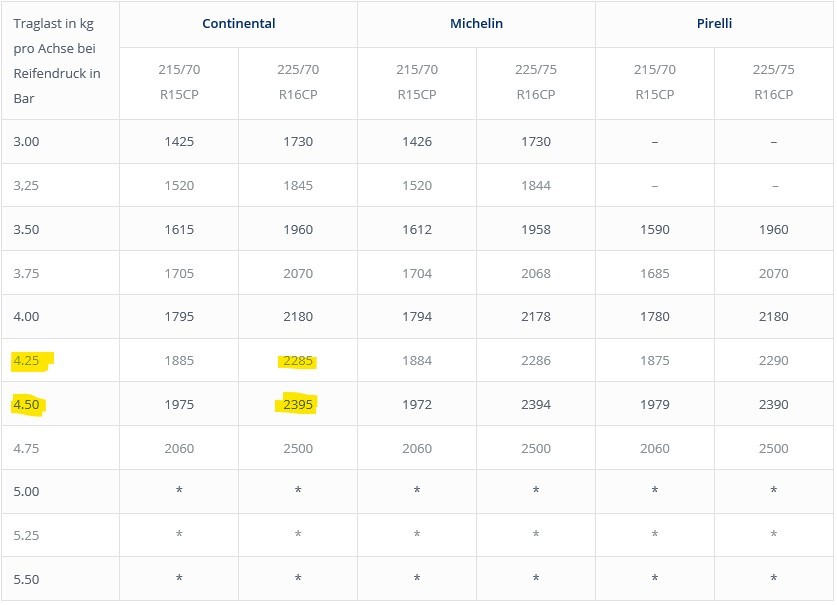This screenshot has height=605, width=837.
Task: Click the 5.50 bar row label
Action: coord(26,579)
